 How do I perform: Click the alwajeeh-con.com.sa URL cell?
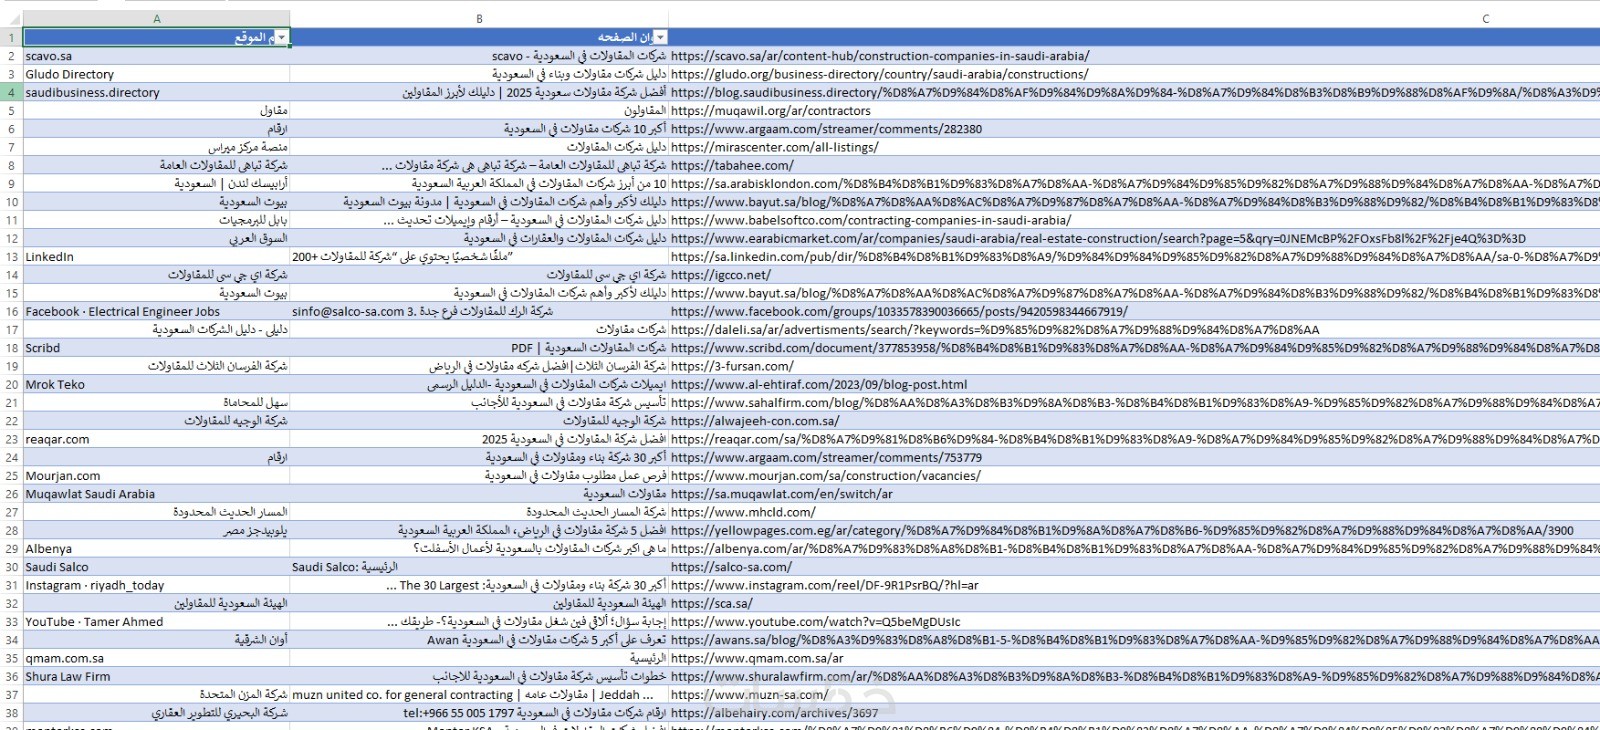pyautogui.click(x=755, y=421)
